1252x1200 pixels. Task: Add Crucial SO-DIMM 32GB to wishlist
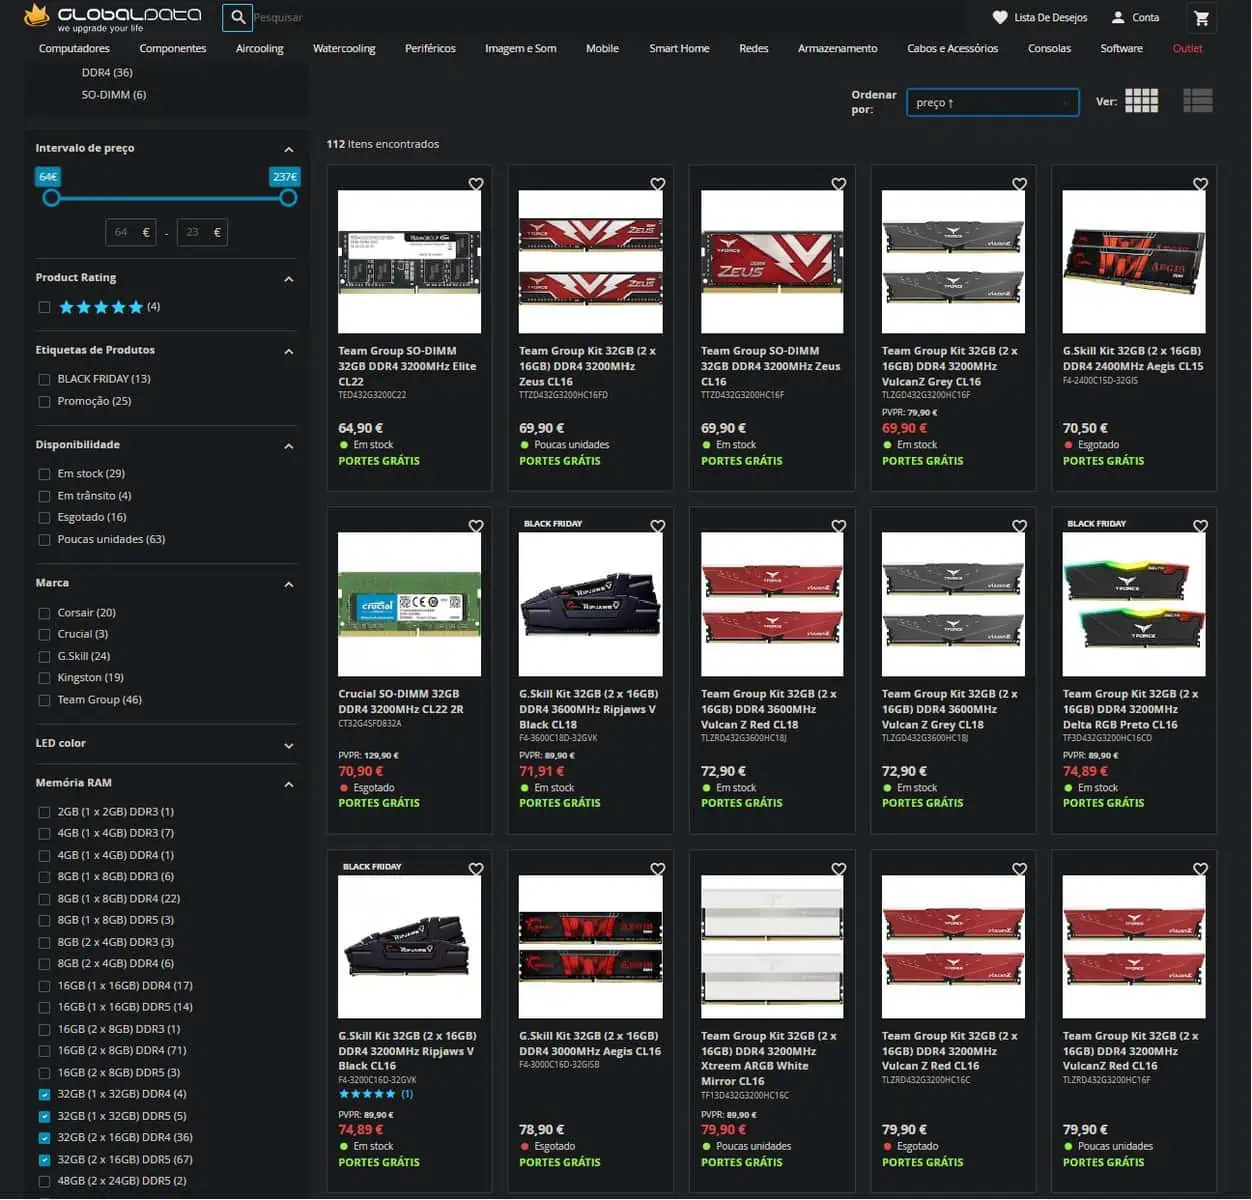click(x=476, y=526)
